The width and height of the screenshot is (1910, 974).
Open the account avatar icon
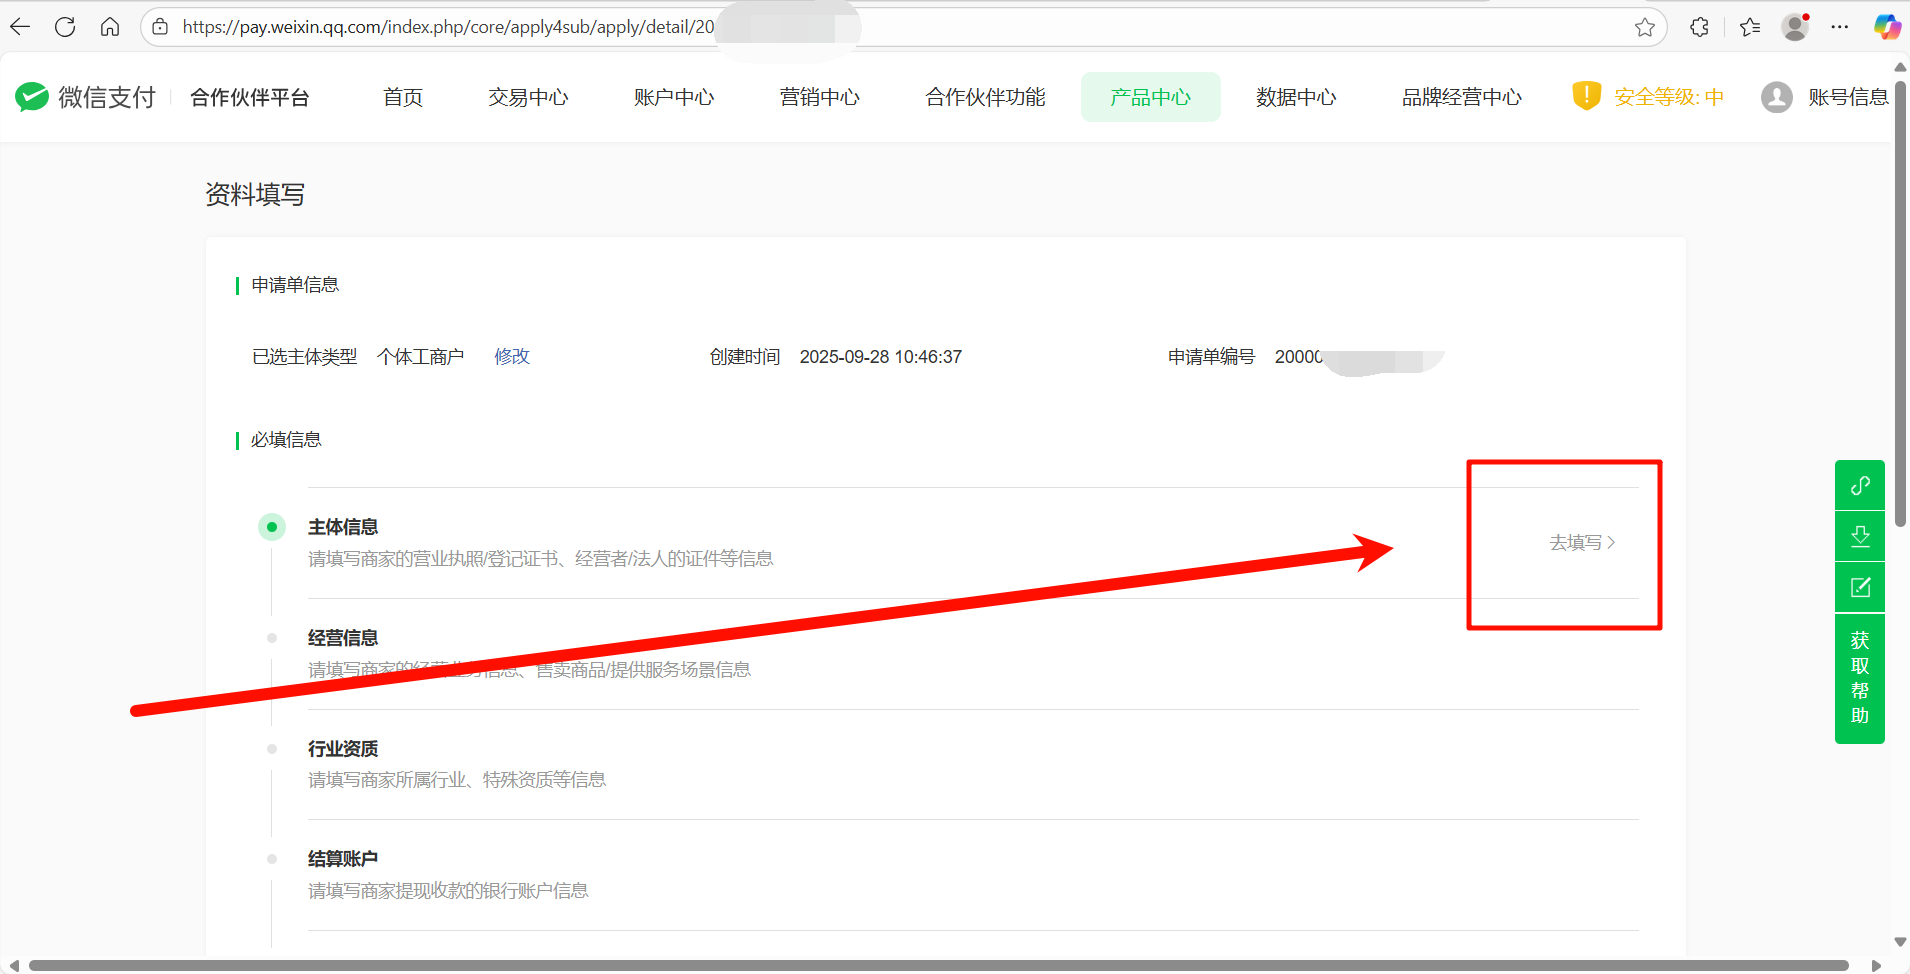pyautogui.click(x=1776, y=97)
